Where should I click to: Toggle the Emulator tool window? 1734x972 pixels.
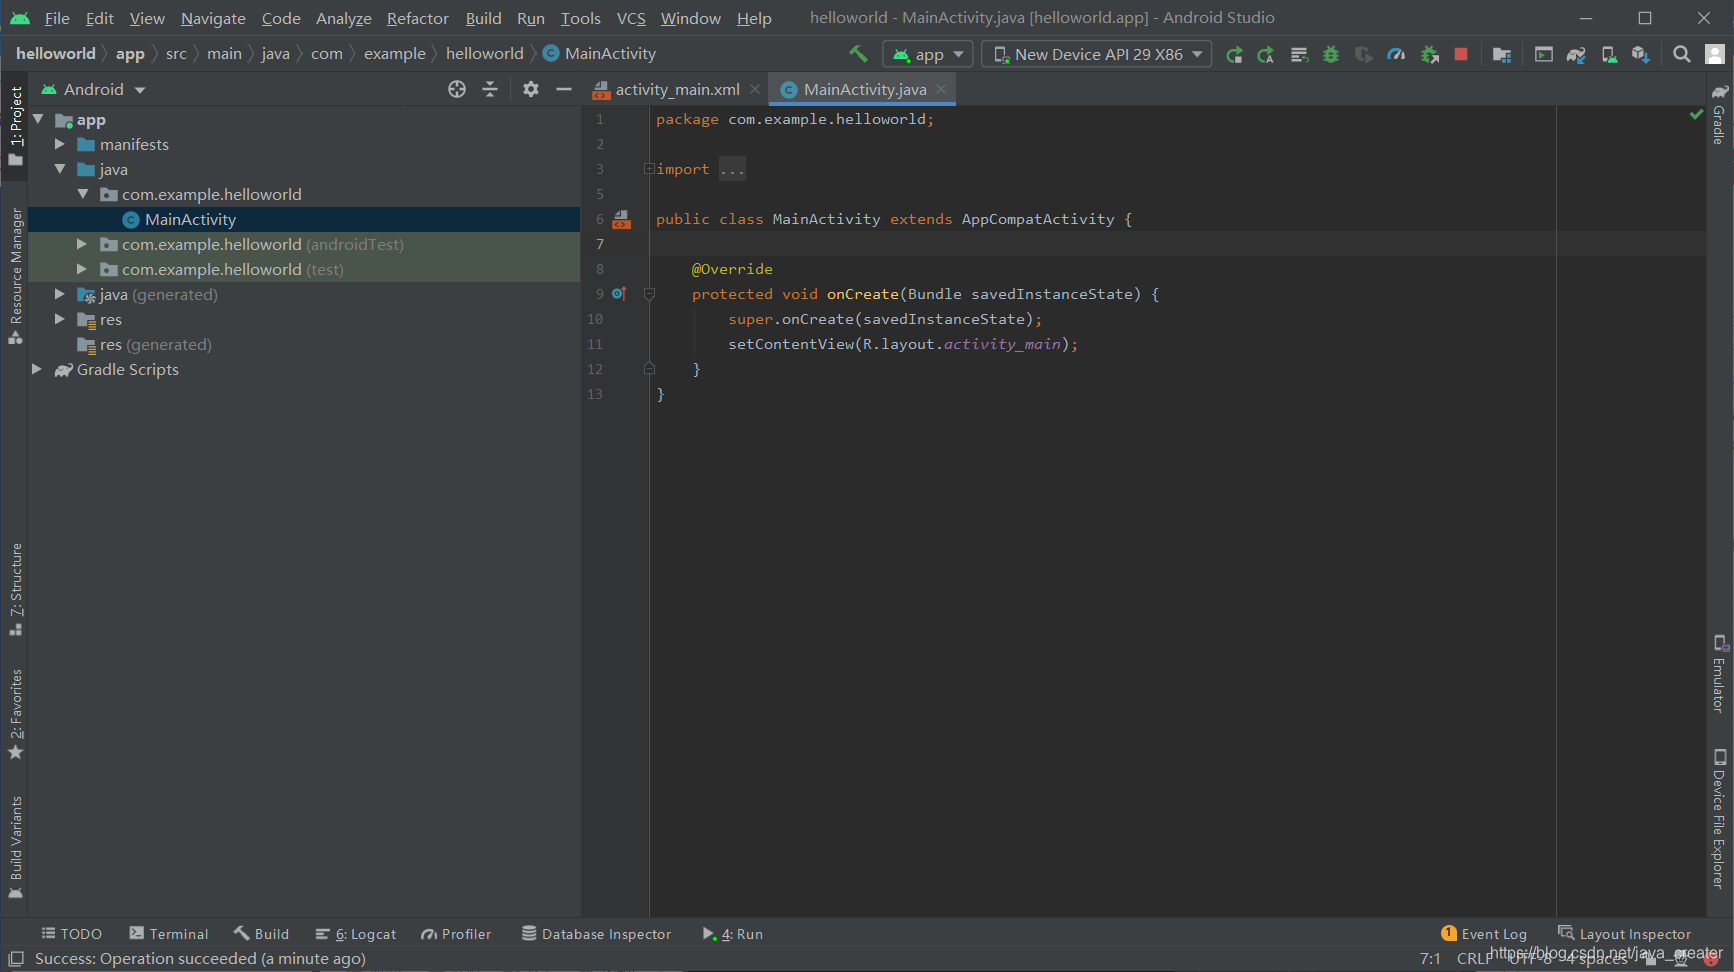point(1719,674)
